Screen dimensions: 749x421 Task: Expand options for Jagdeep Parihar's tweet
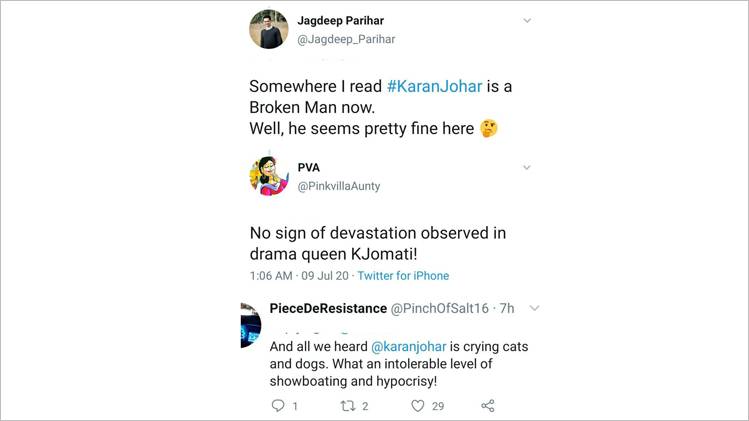[527, 21]
